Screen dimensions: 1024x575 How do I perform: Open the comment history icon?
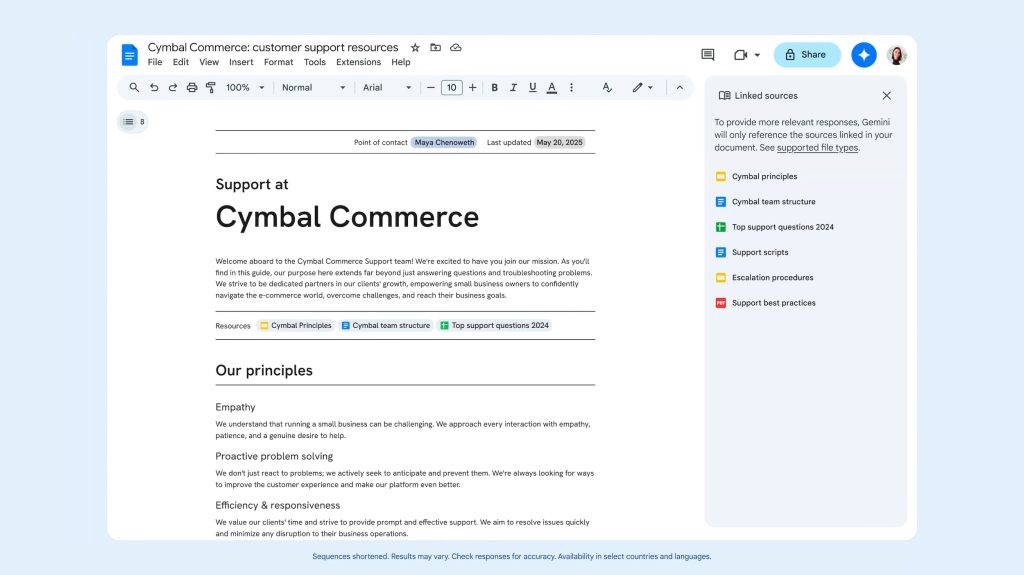[708, 55]
